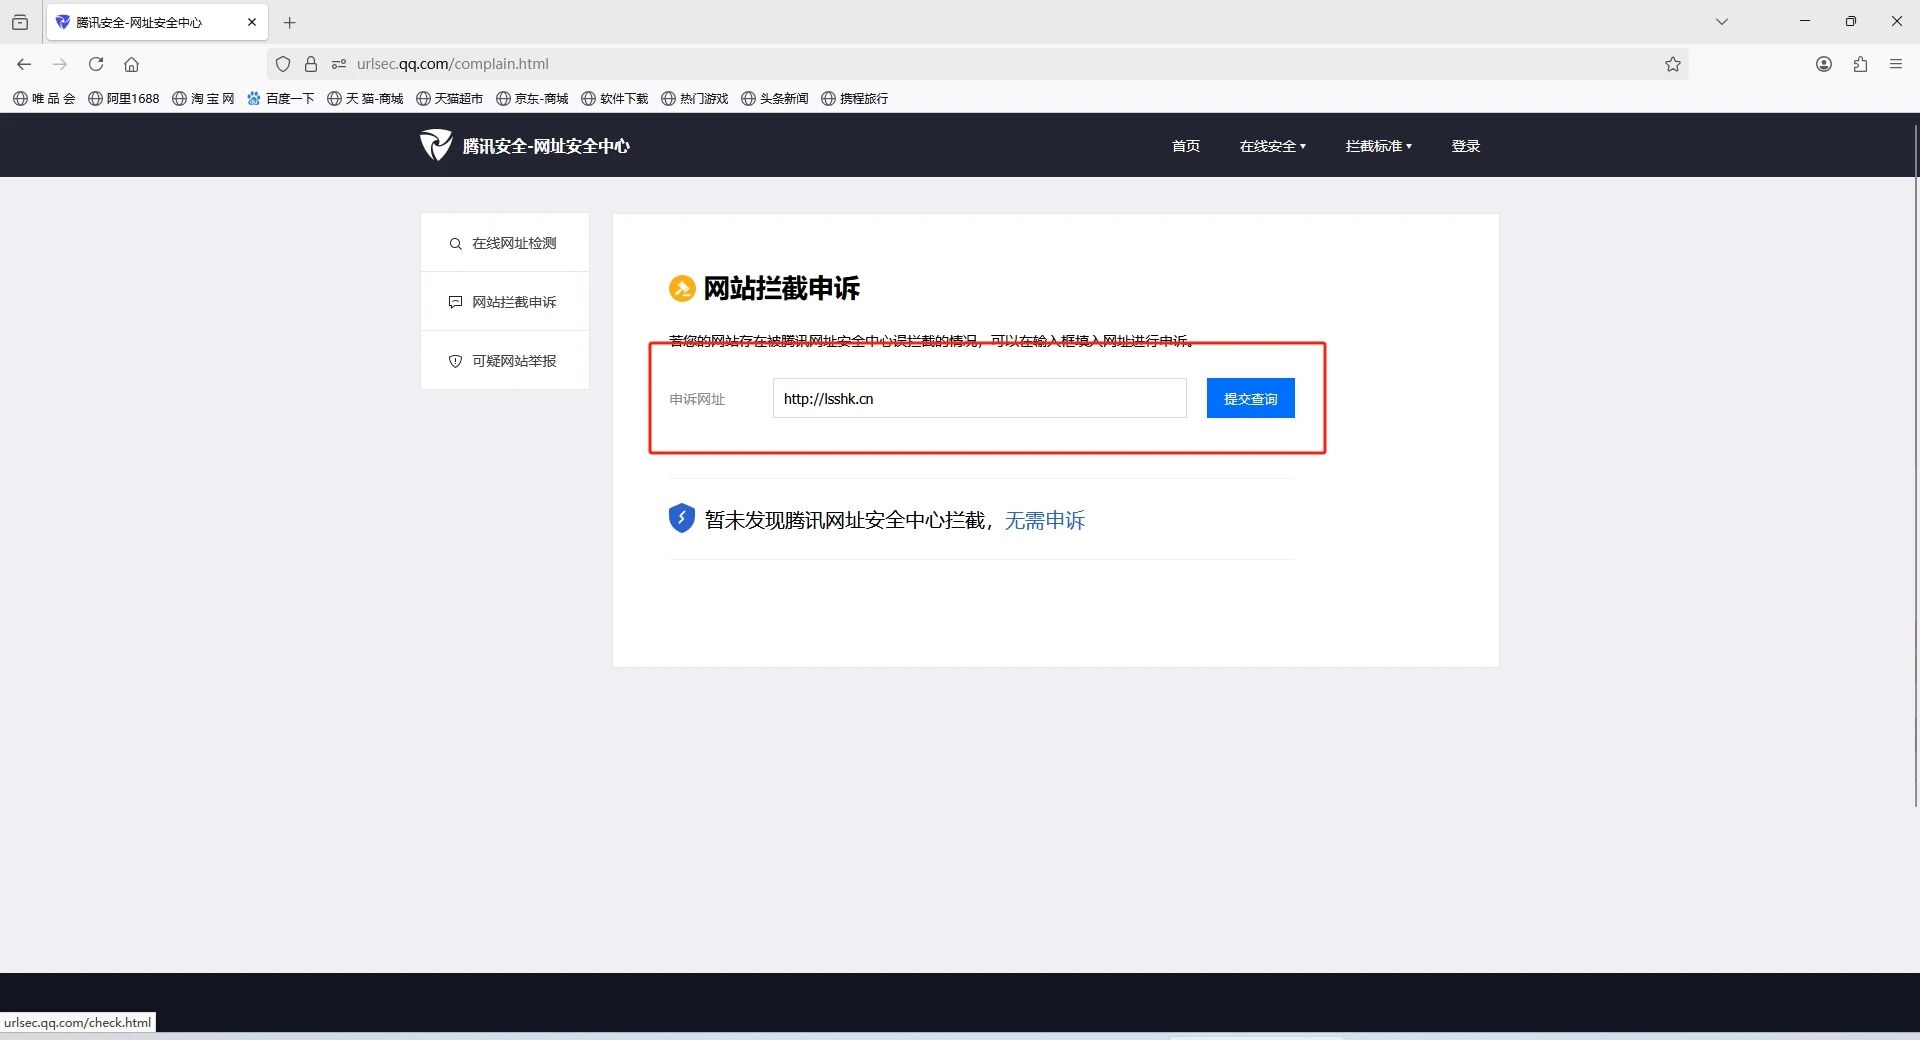Viewport: 1920px width, 1040px height.
Task: Open the 头条新闻 bookmark
Action: click(x=775, y=98)
